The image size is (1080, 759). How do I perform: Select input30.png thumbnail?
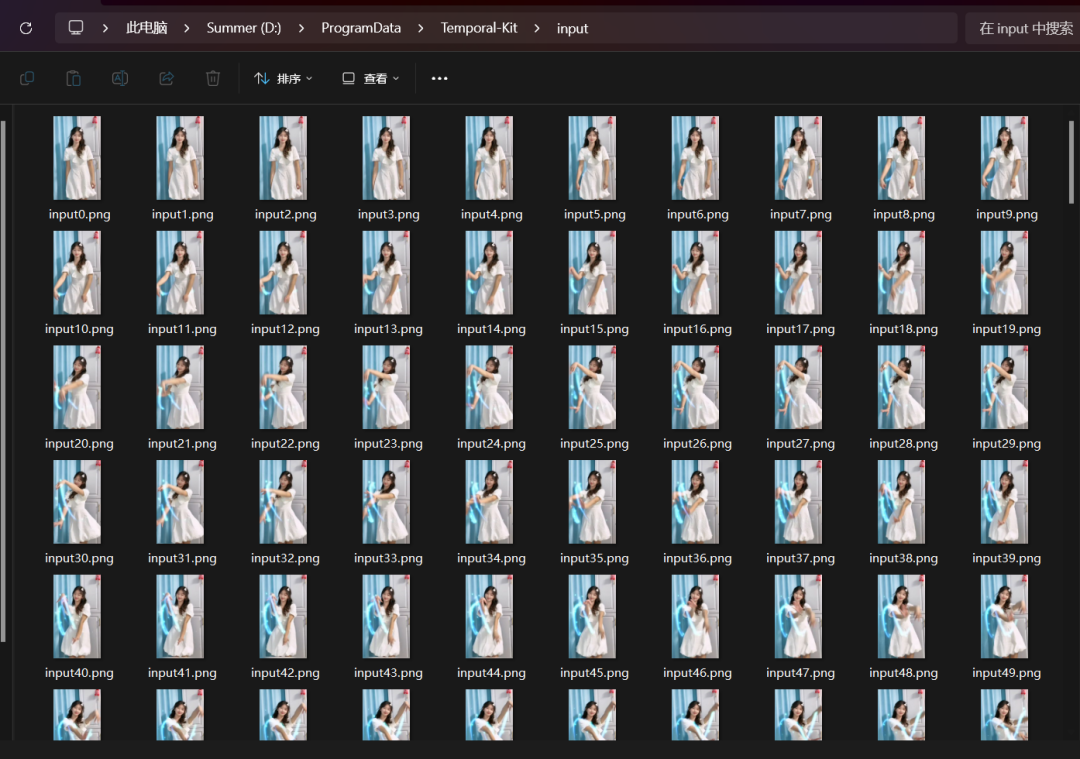pos(77,502)
